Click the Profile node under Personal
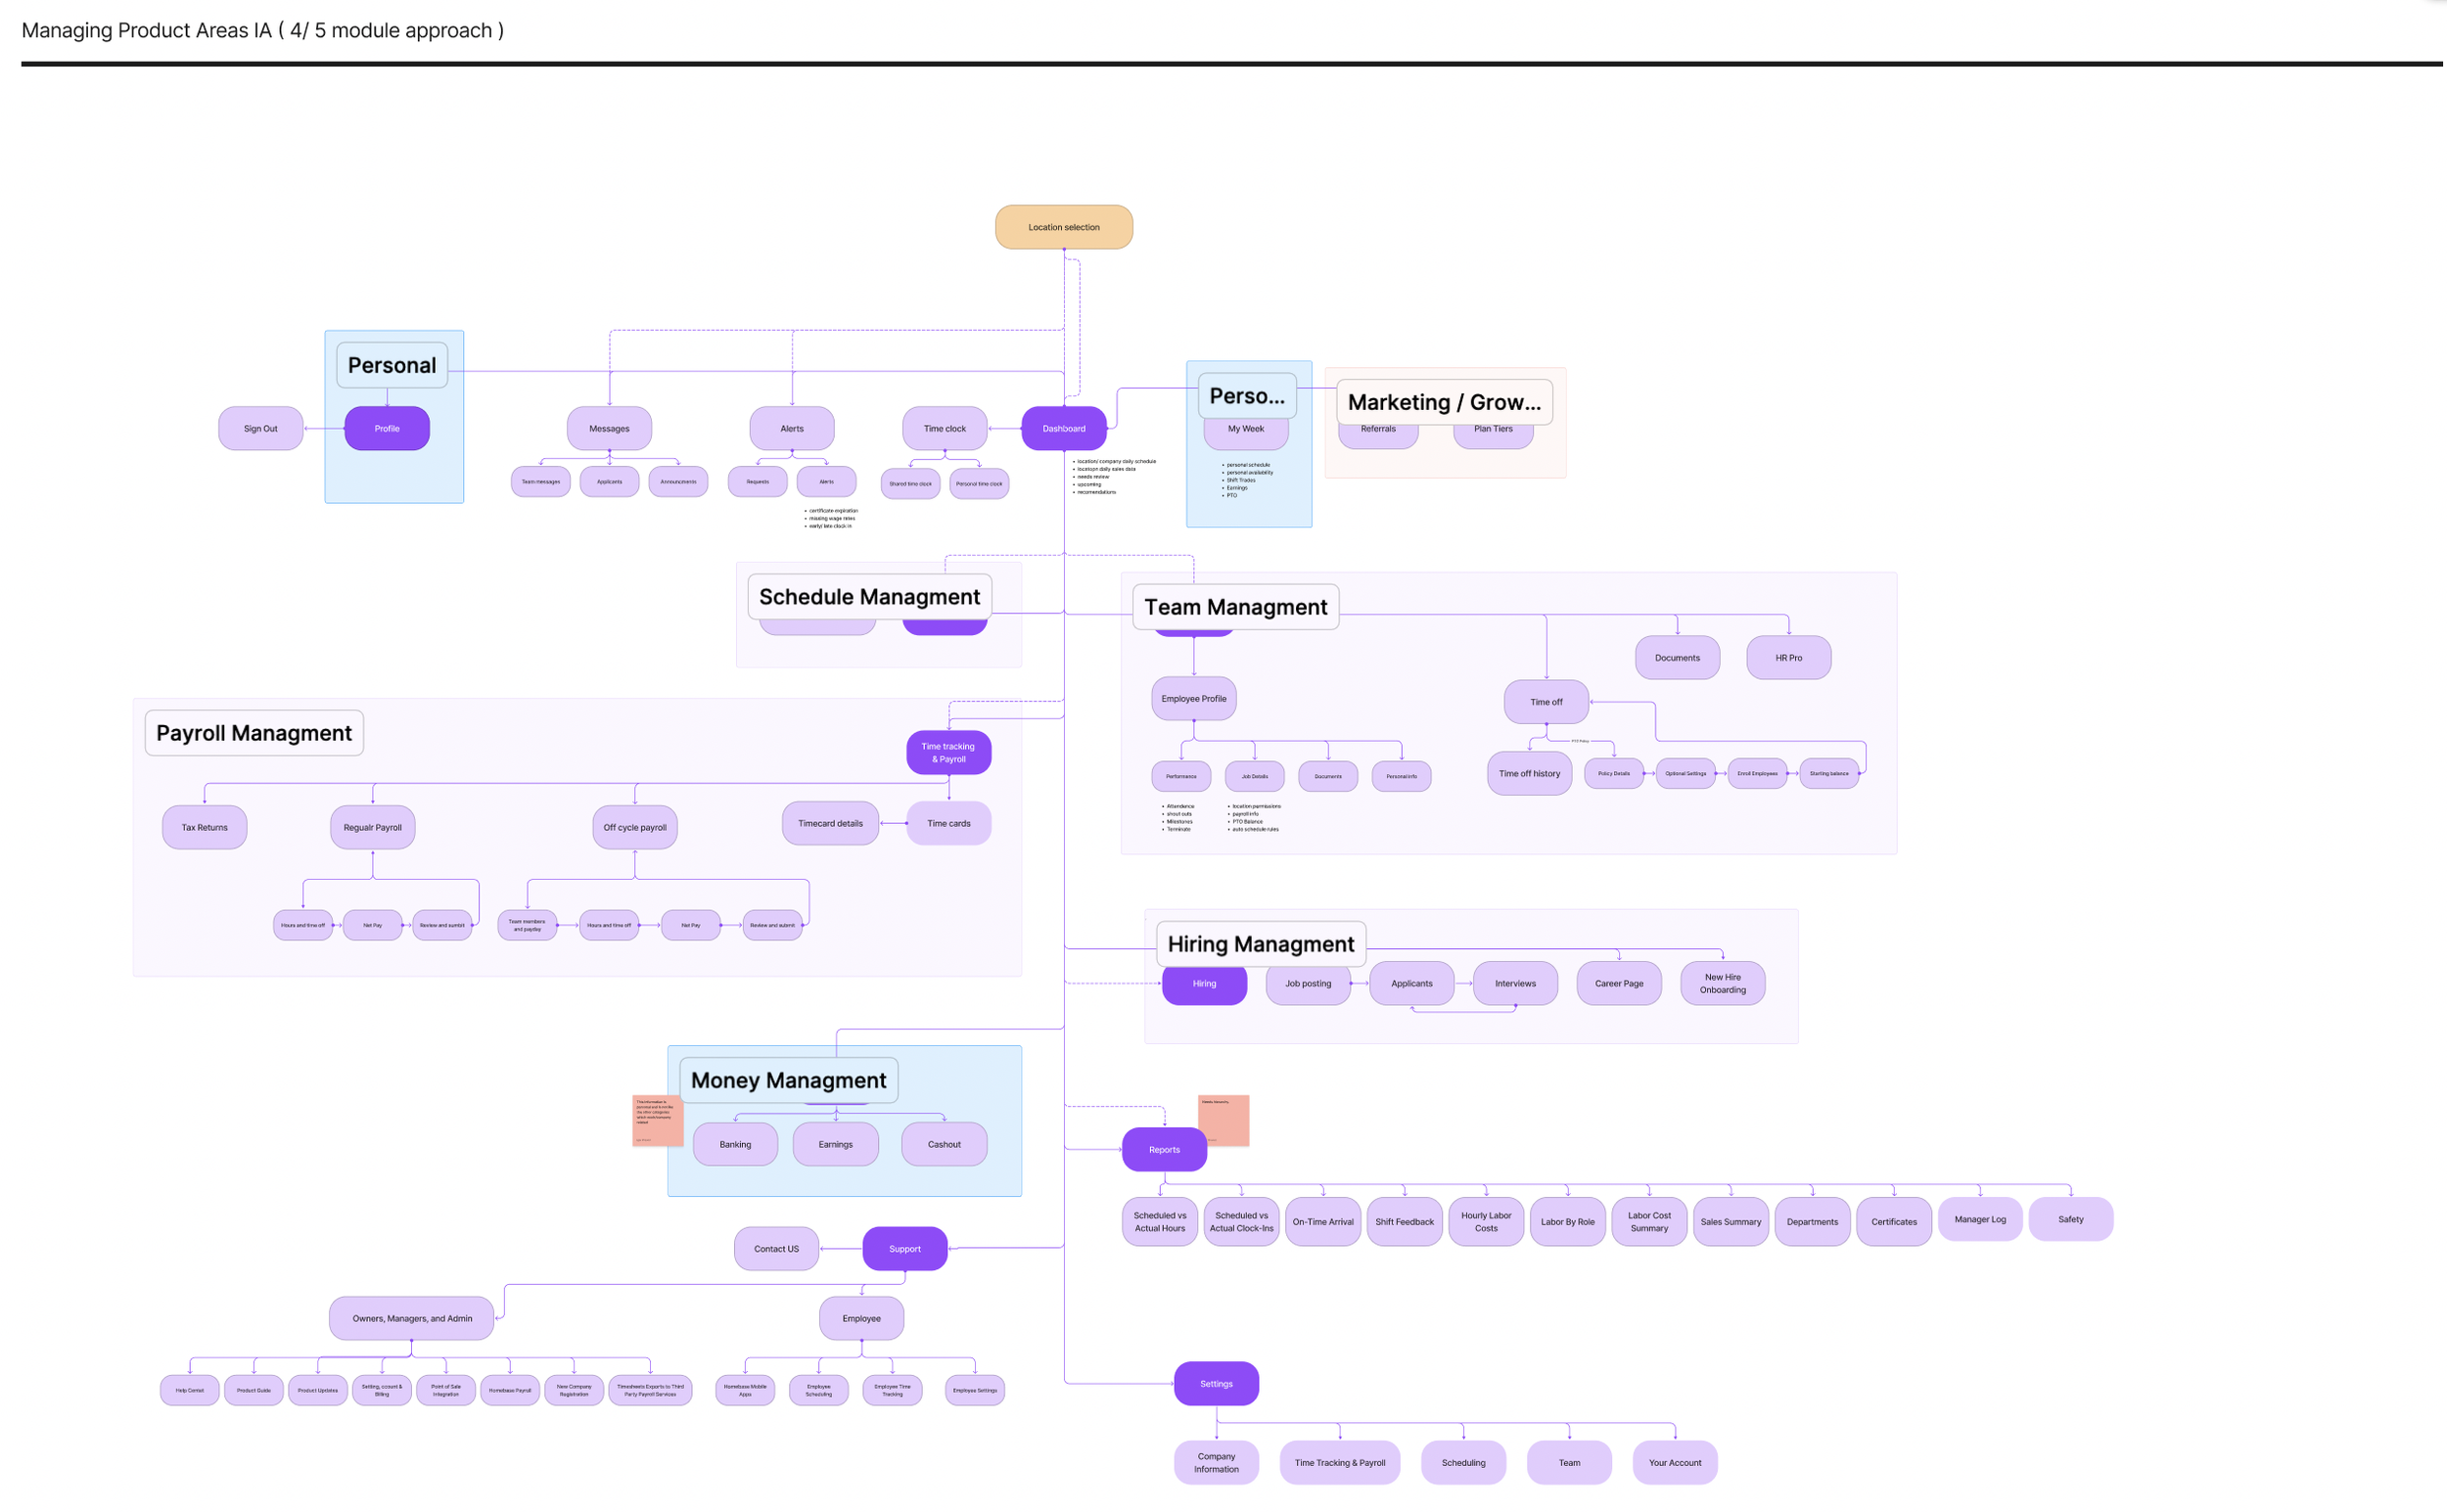Screen dimensions: 2447x1512 tap(387, 428)
